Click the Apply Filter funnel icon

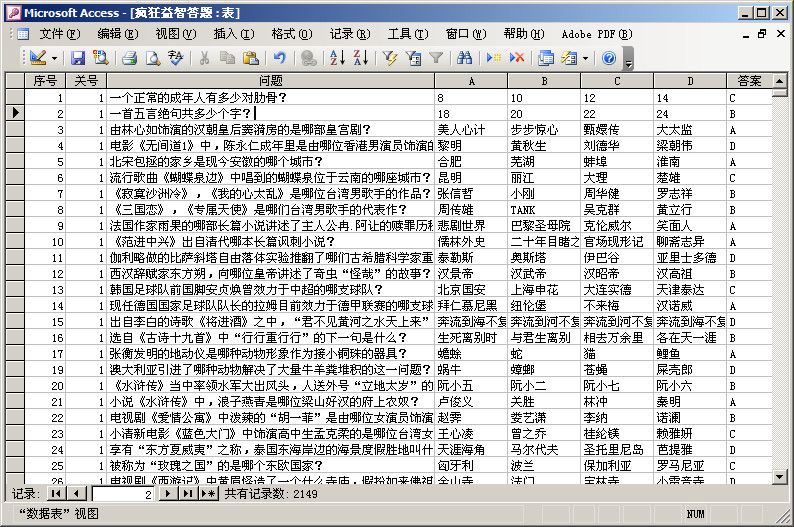[436, 58]
